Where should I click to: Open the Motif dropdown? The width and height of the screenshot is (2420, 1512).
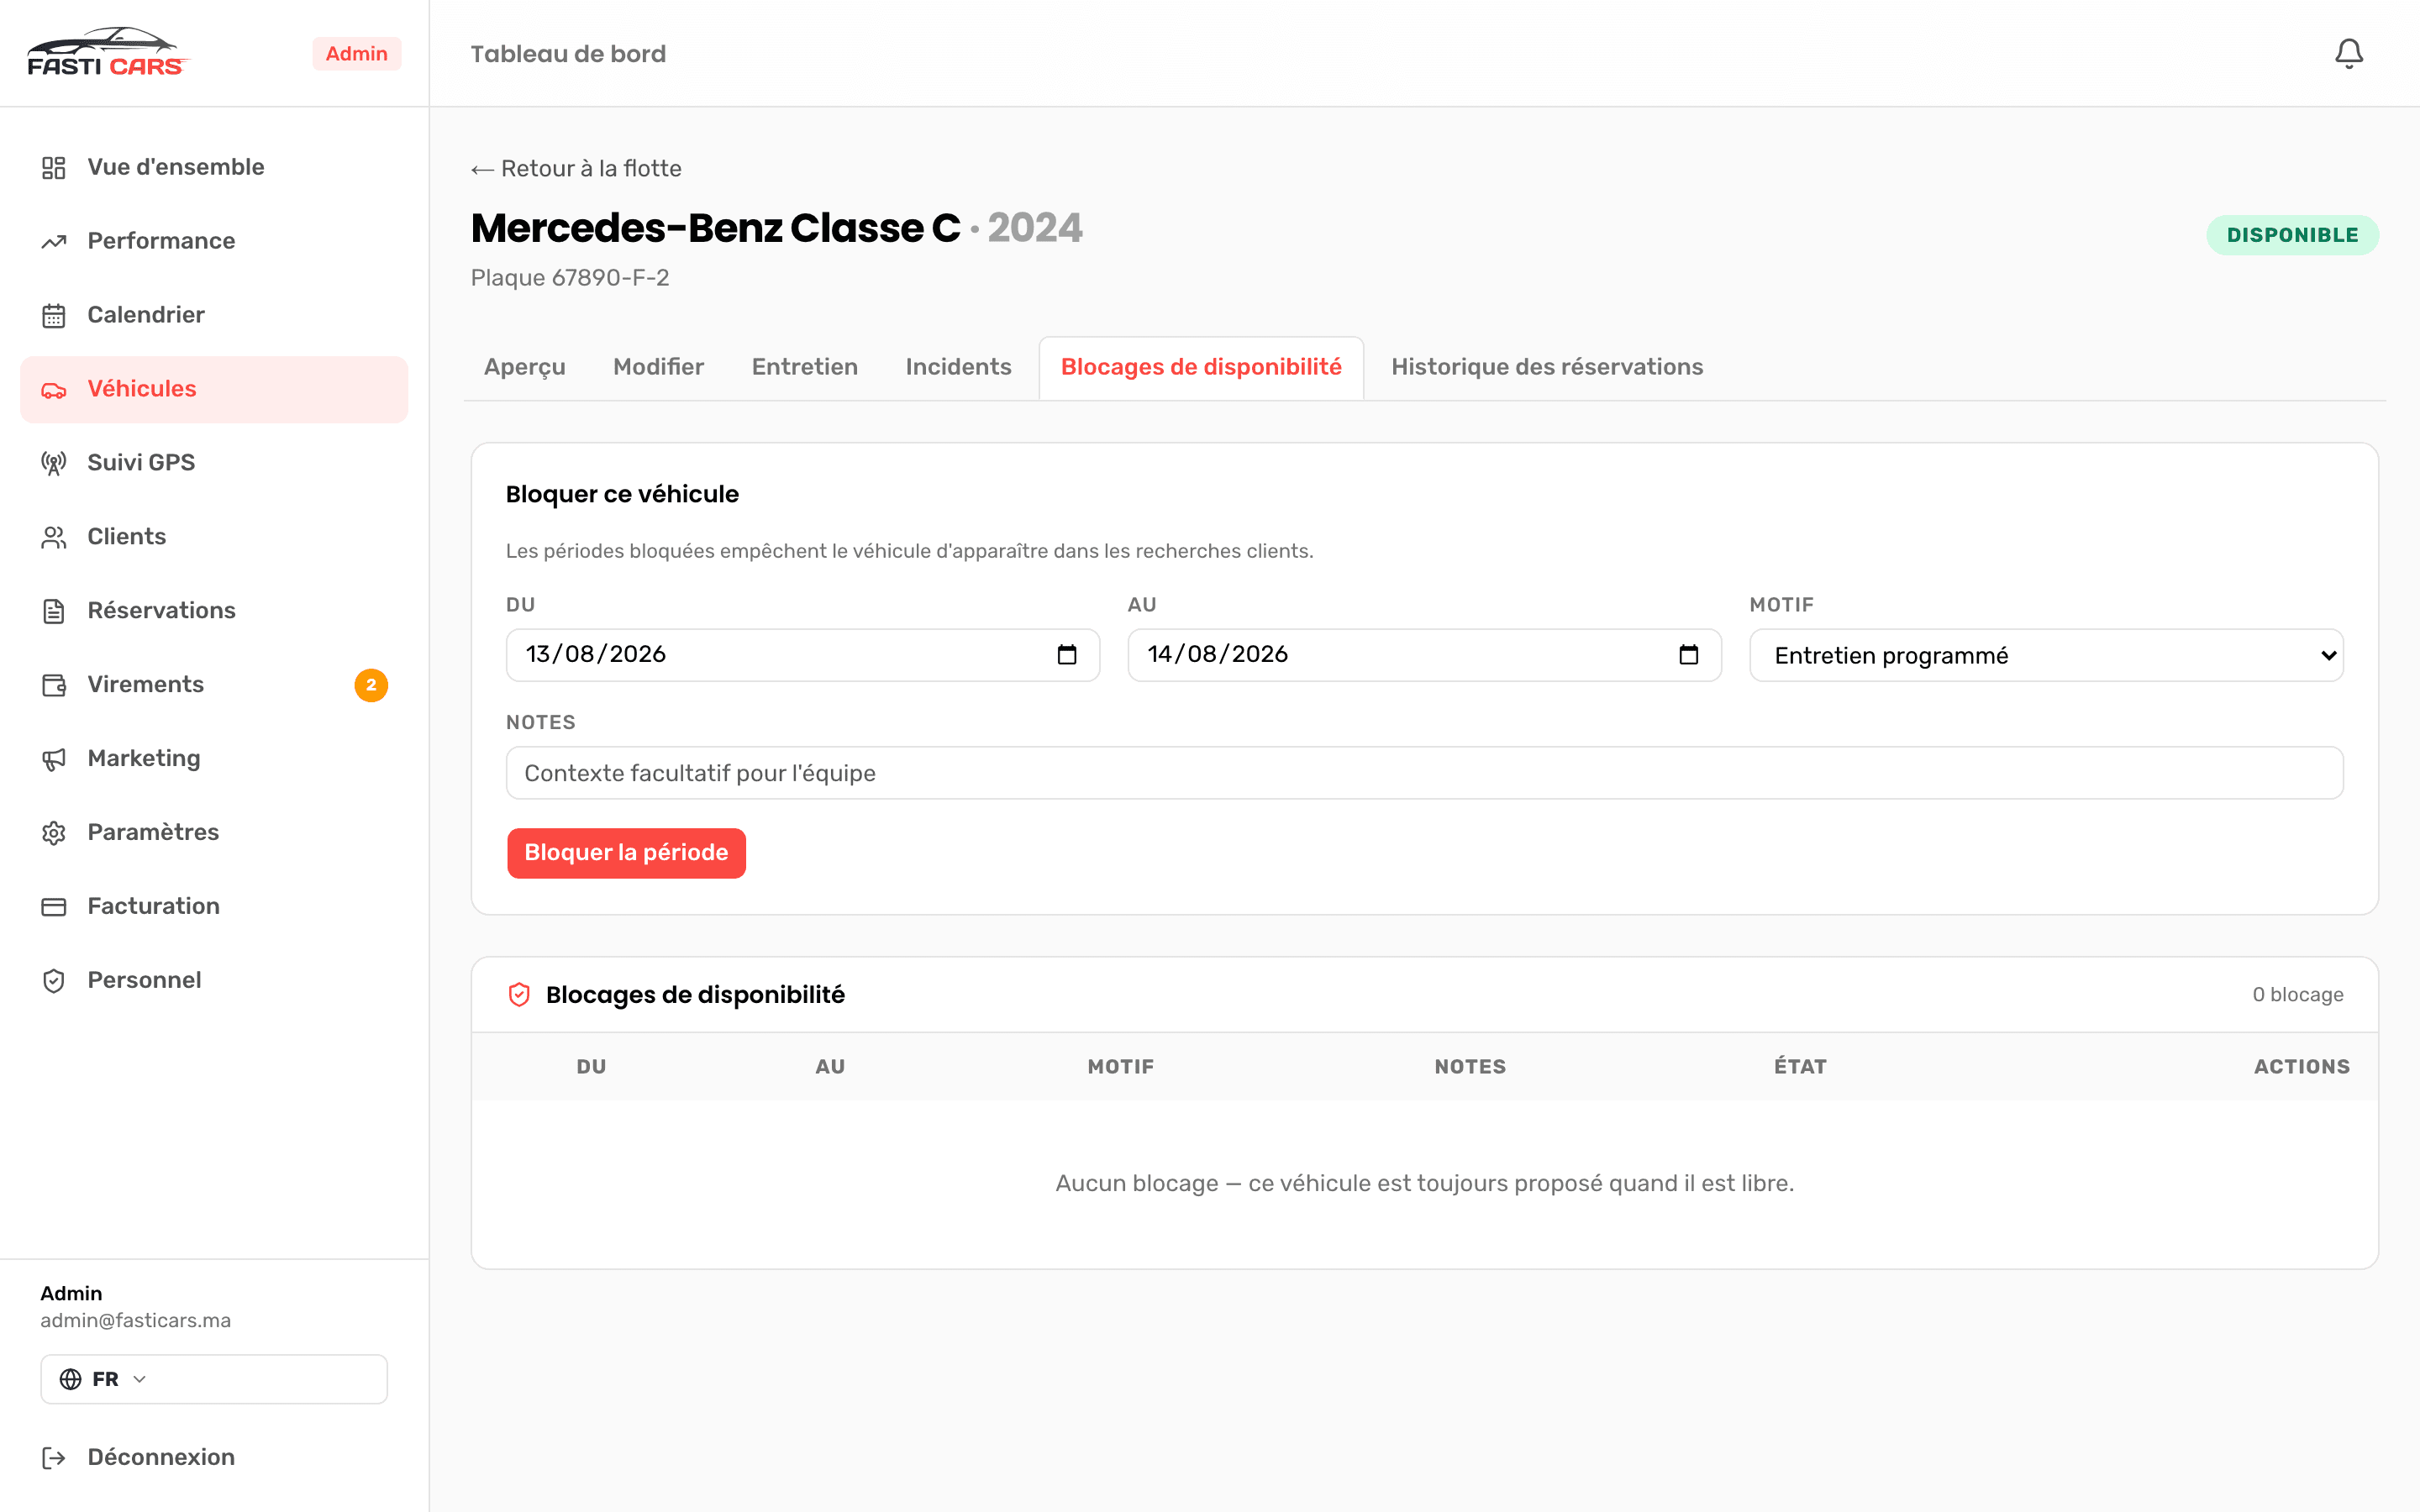[2046, 655]
